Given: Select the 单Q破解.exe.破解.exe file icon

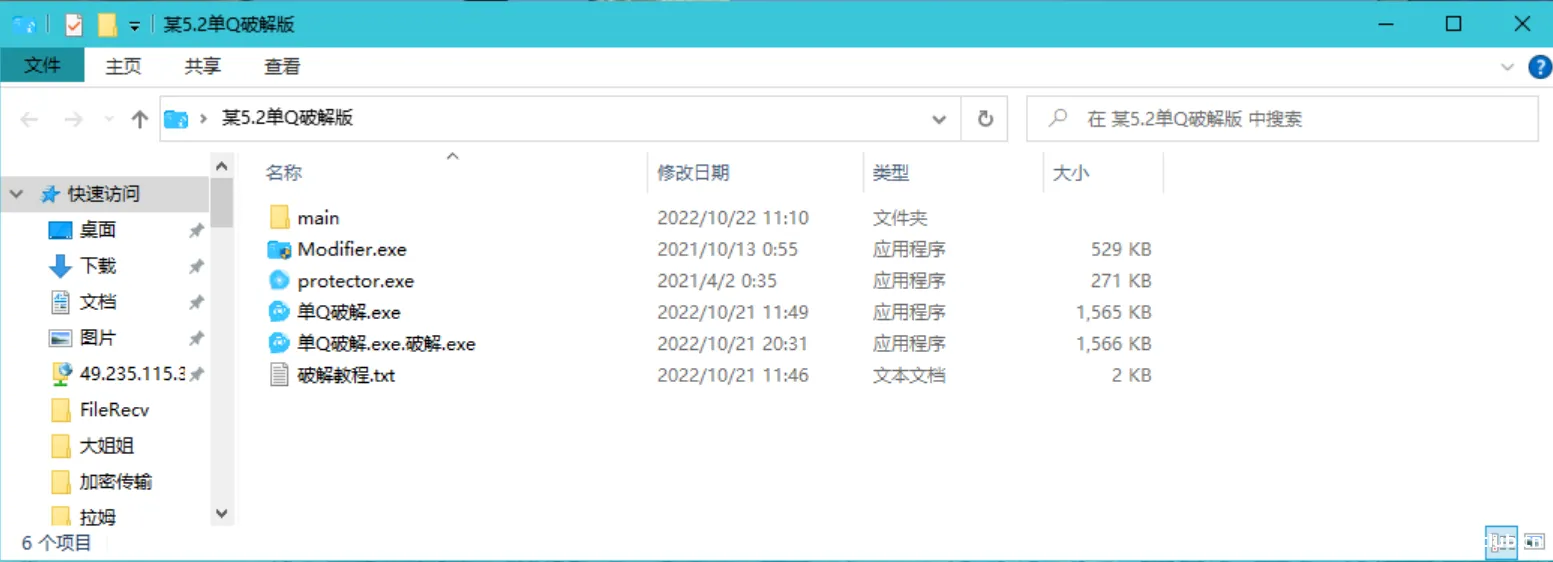Looking at the screenshot, I should [x=279, y=344].
